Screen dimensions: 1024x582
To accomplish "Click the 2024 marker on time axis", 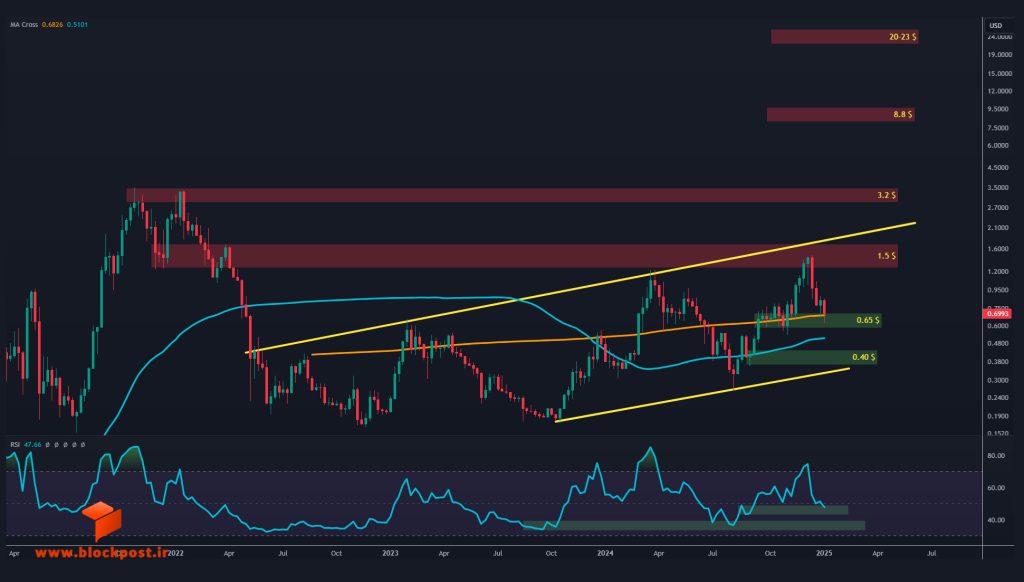I will pyautogui.click(x=605, y=553).
